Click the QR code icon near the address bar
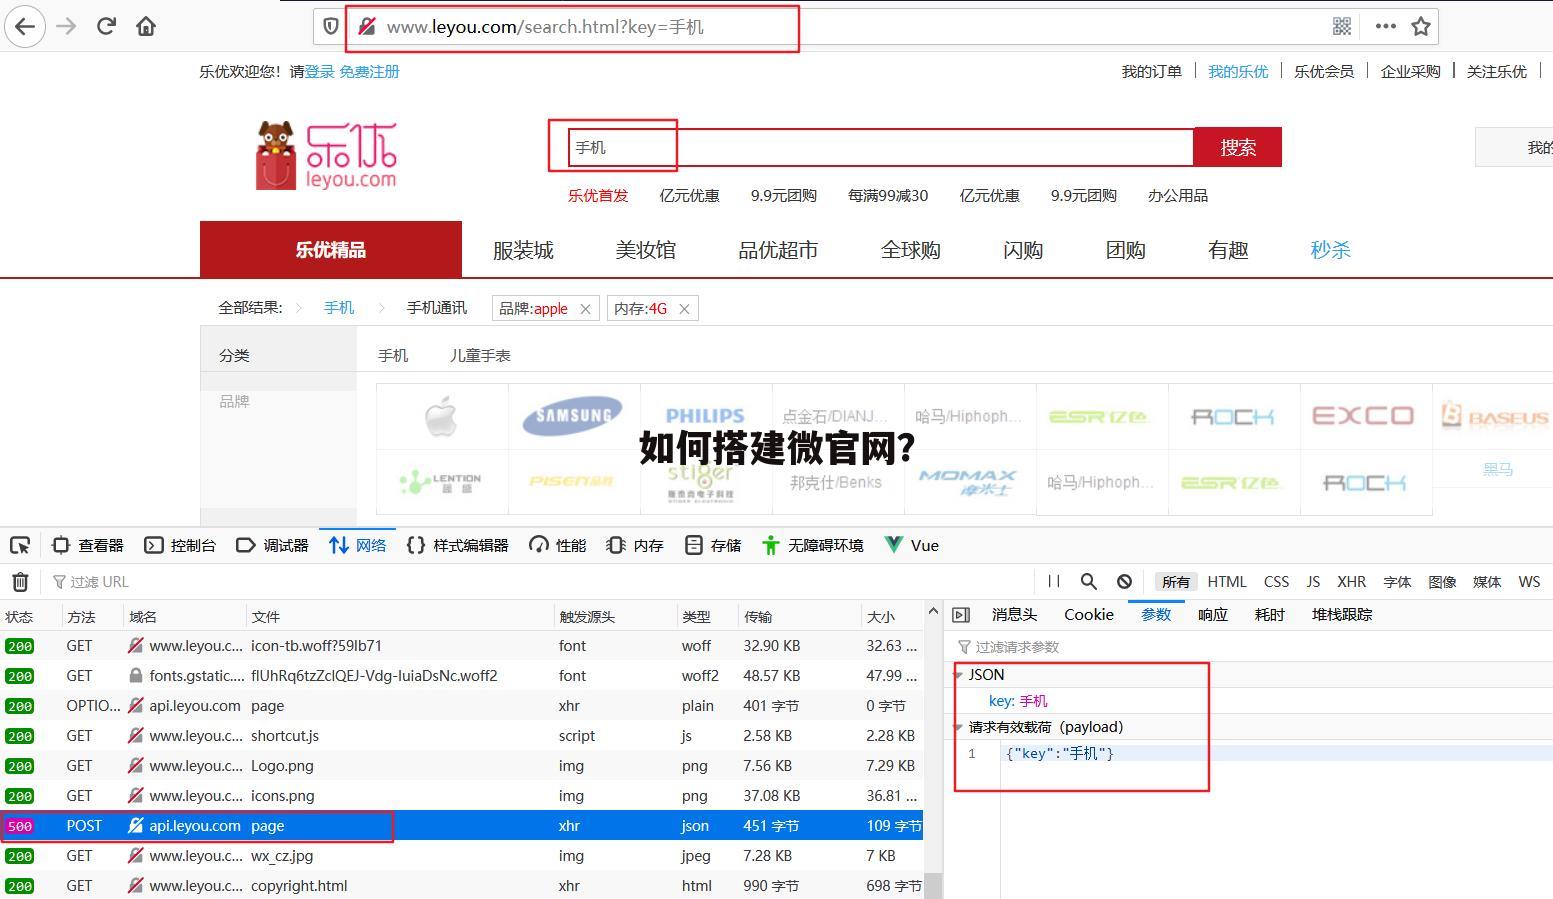The height and width of the screenshot is (899, 1553). pyautogui.click(x=1341, y=26)
